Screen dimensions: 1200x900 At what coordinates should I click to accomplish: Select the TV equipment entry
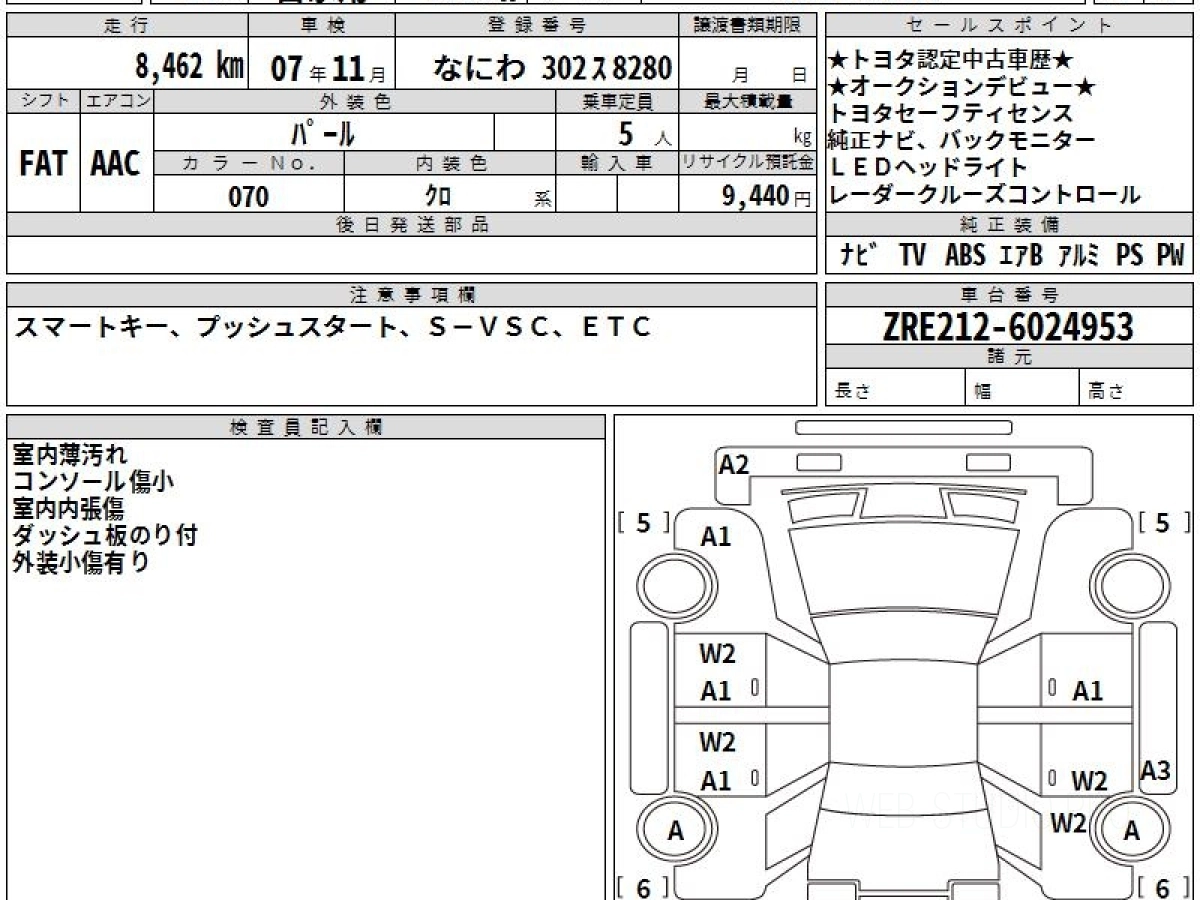pos(912,255)
